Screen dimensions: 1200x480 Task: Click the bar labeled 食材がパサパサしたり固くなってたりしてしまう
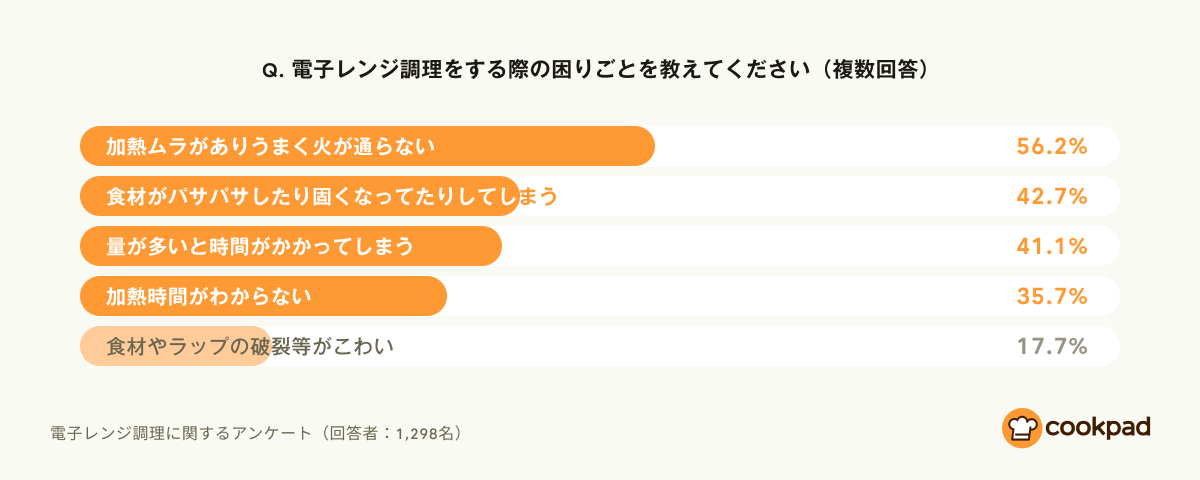tap(300, 196)
